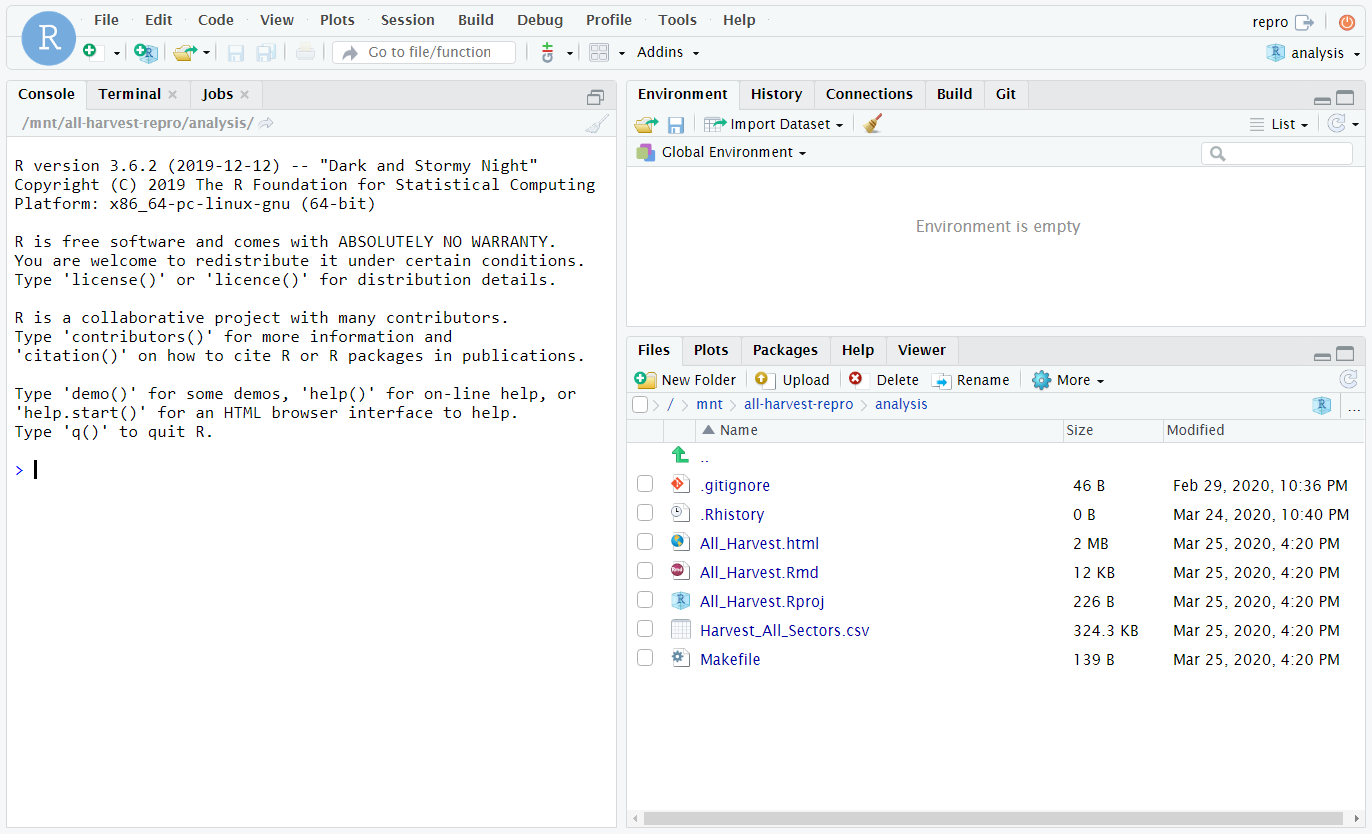This screenshot has height=834, width=1372.
Task: Click the New Folder button
Action: pyautogui.click(x=685, y=380)
